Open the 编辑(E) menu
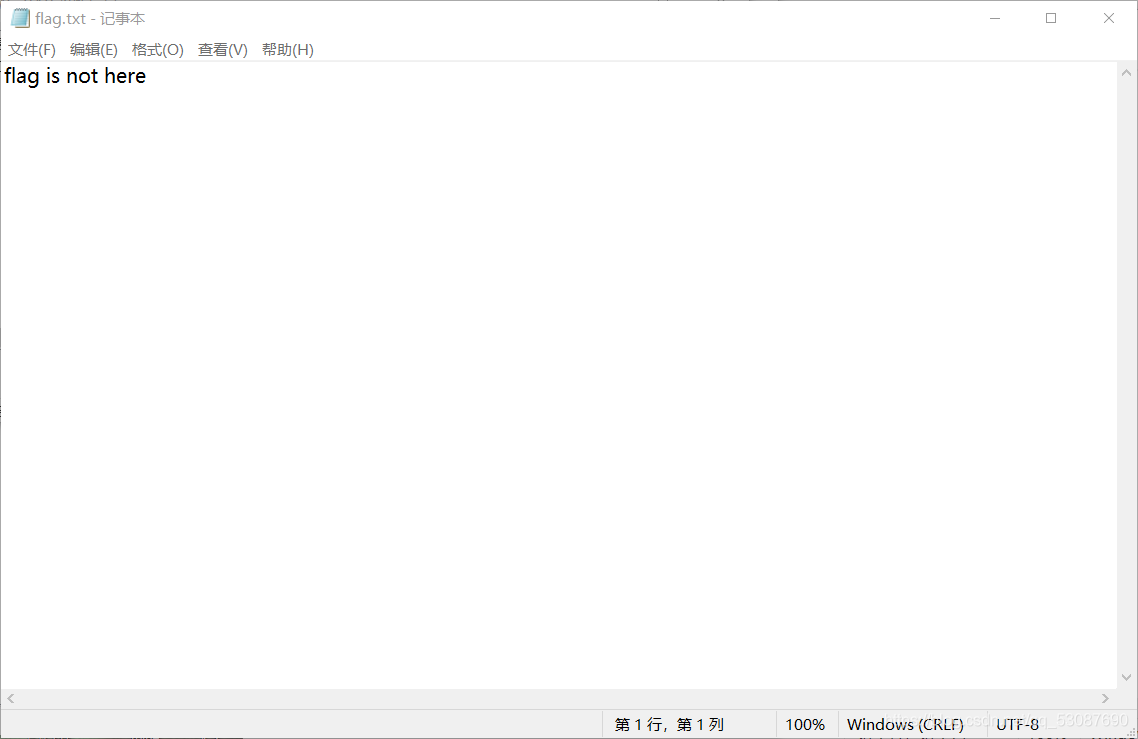 94,49
